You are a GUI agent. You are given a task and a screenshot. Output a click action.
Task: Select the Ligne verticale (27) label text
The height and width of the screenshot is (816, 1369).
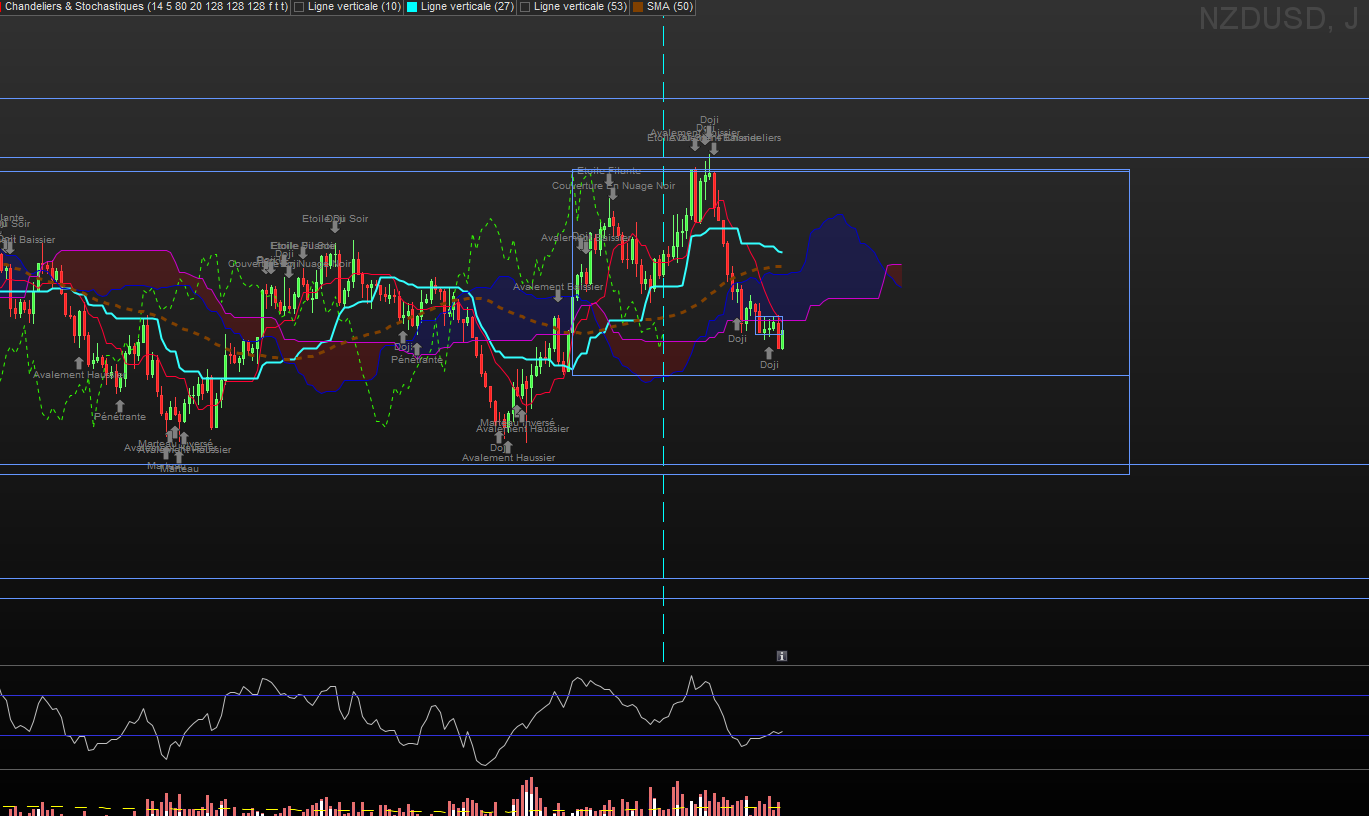coord(467,7)
